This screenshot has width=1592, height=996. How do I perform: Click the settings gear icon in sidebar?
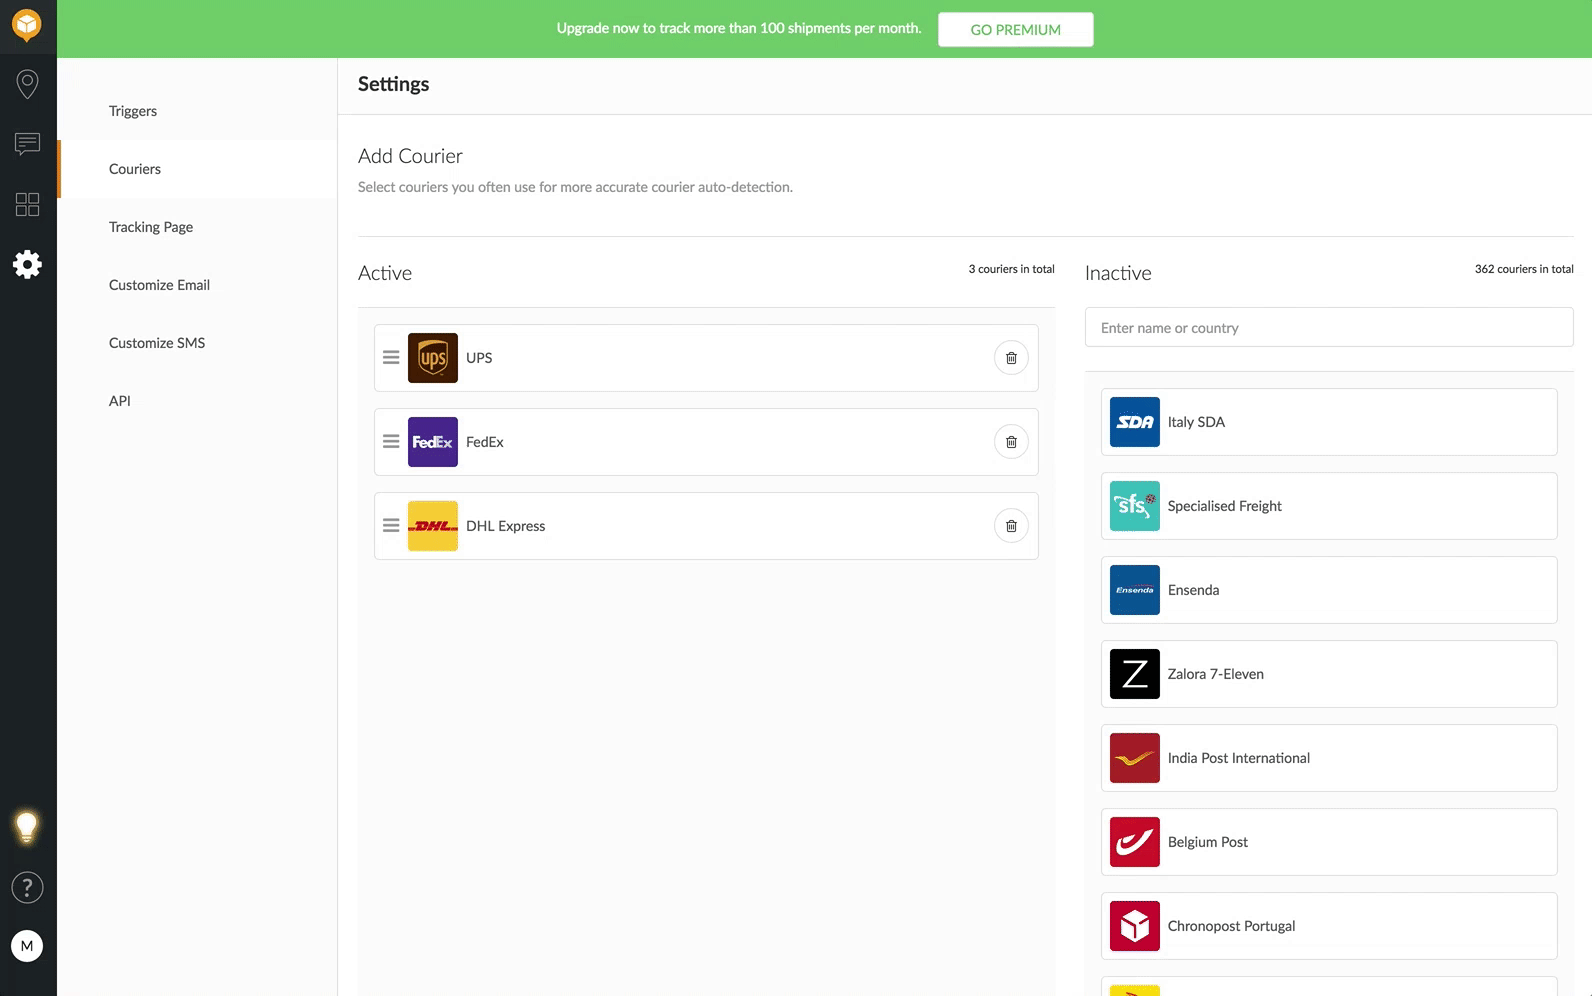coord(28,264)
